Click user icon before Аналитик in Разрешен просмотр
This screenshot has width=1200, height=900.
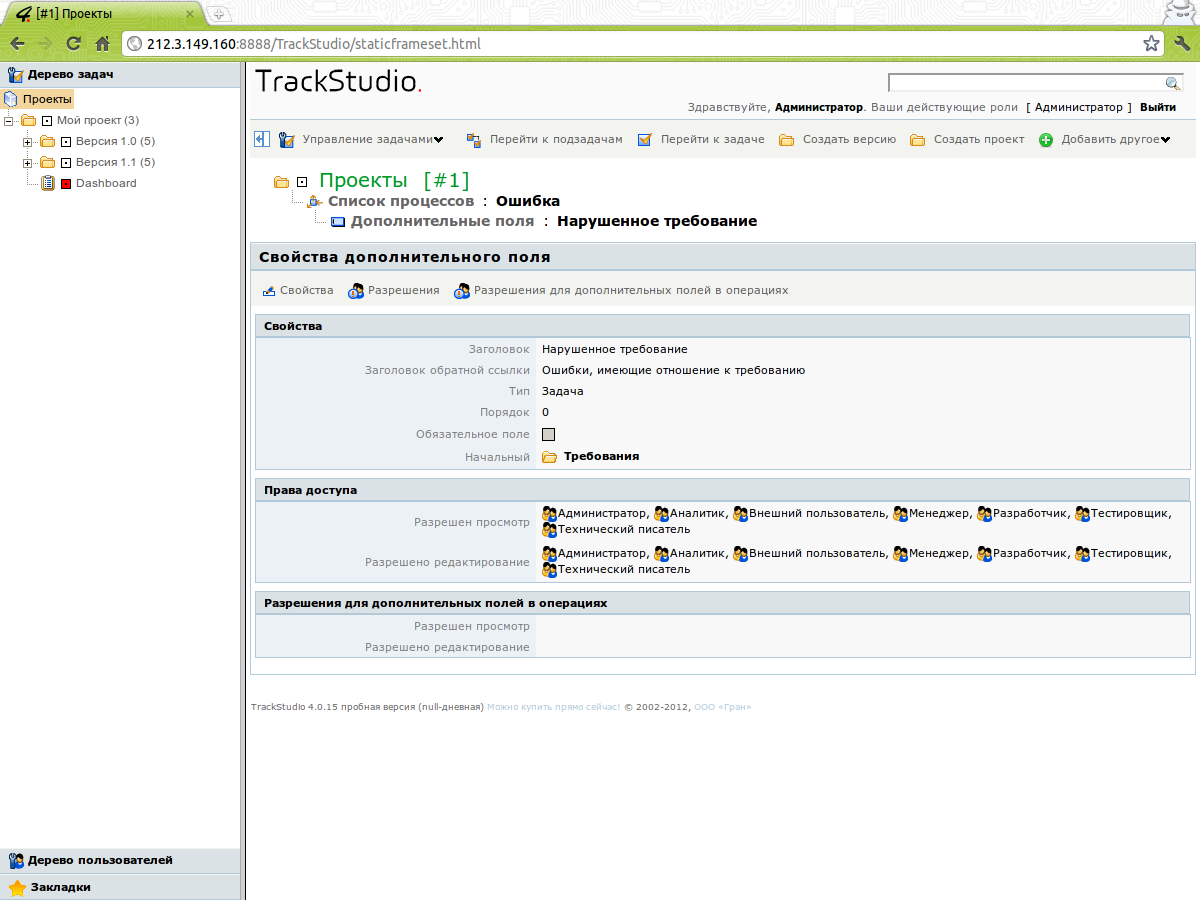661,513
